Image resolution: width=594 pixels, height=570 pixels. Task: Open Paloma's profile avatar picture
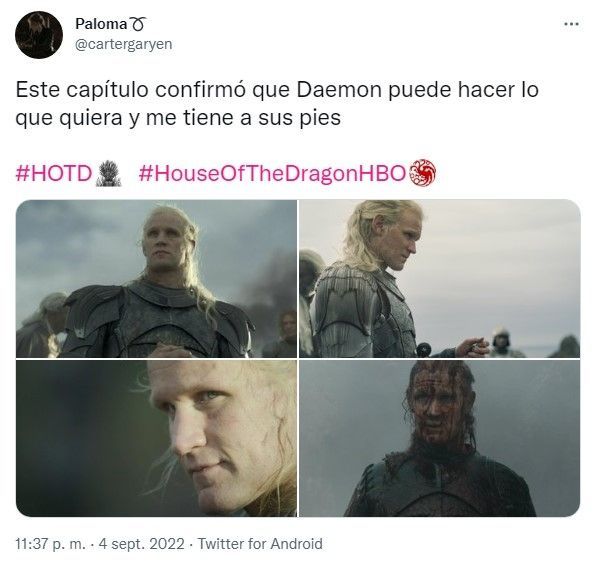tap(39, 34)
